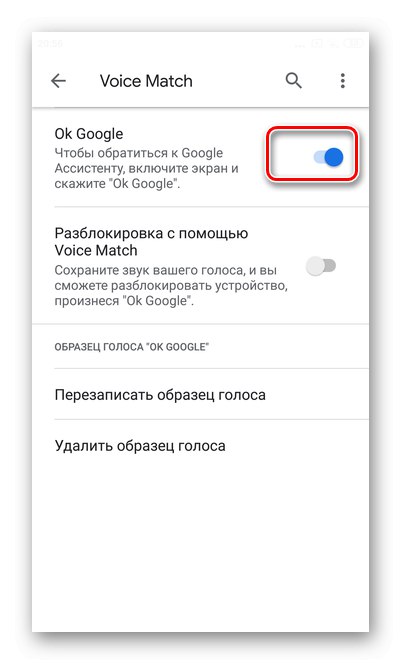Tap the back arrow in header
The height and width of the screenshot is (664, 401).
coord(58,80)
